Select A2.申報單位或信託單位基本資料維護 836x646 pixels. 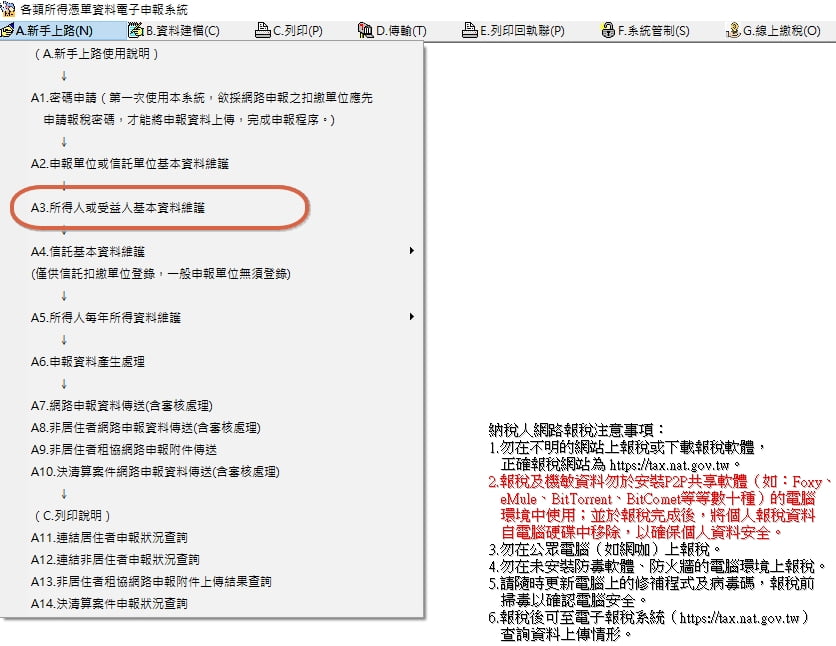(135, 163)
